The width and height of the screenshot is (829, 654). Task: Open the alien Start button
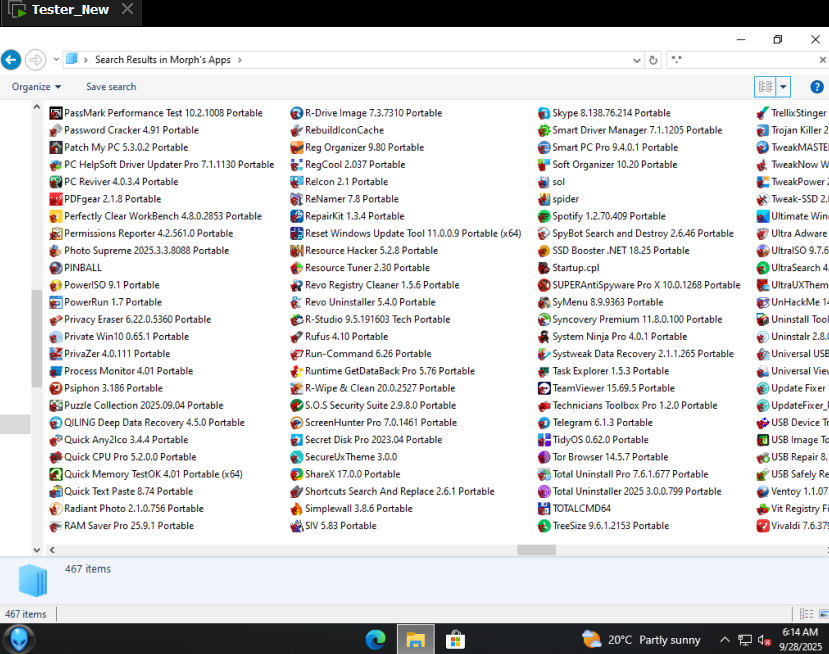point(19,639)
